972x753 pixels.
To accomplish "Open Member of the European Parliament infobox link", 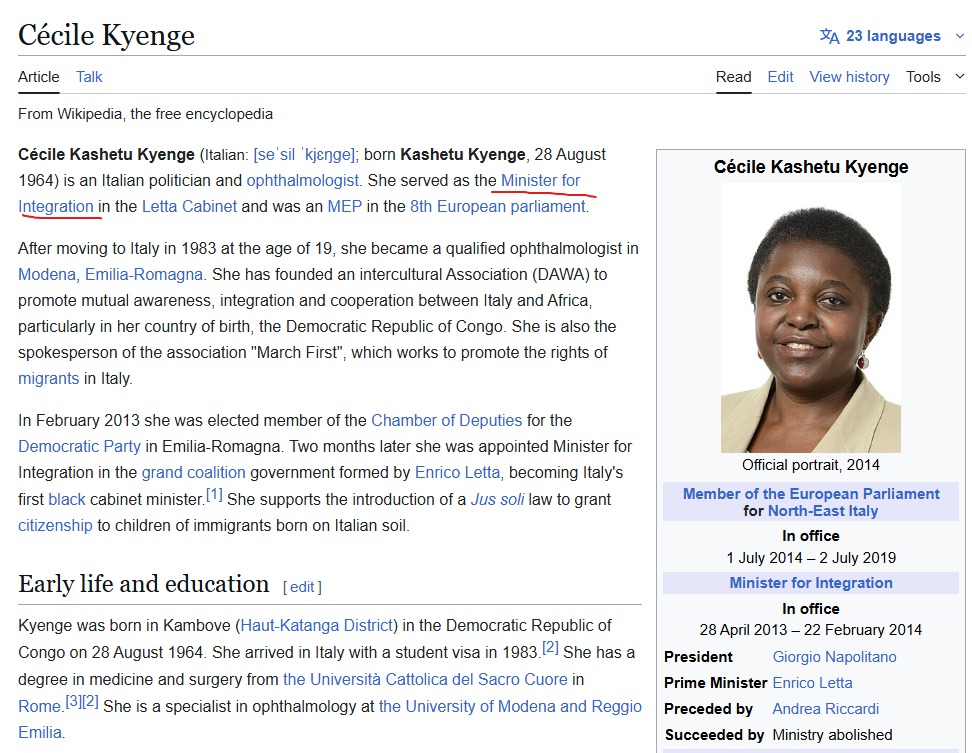I will (x=811, y=494).
